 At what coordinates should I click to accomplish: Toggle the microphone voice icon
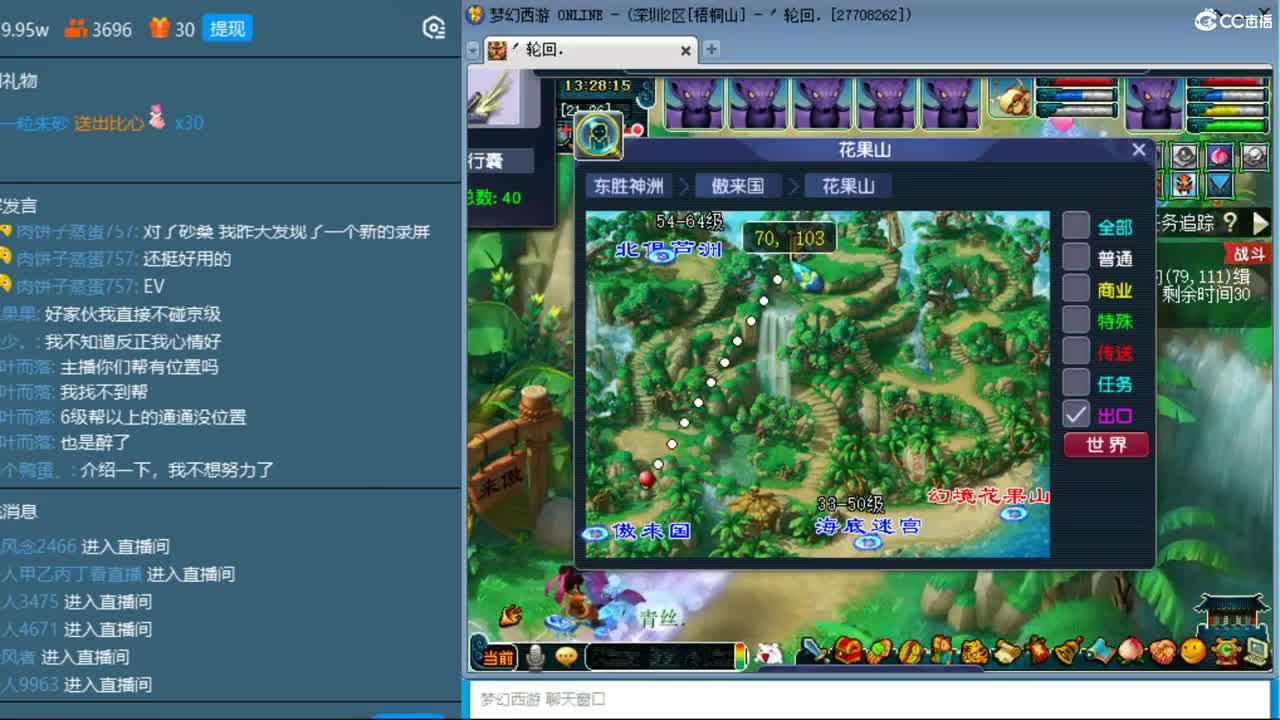coord(536,657)
